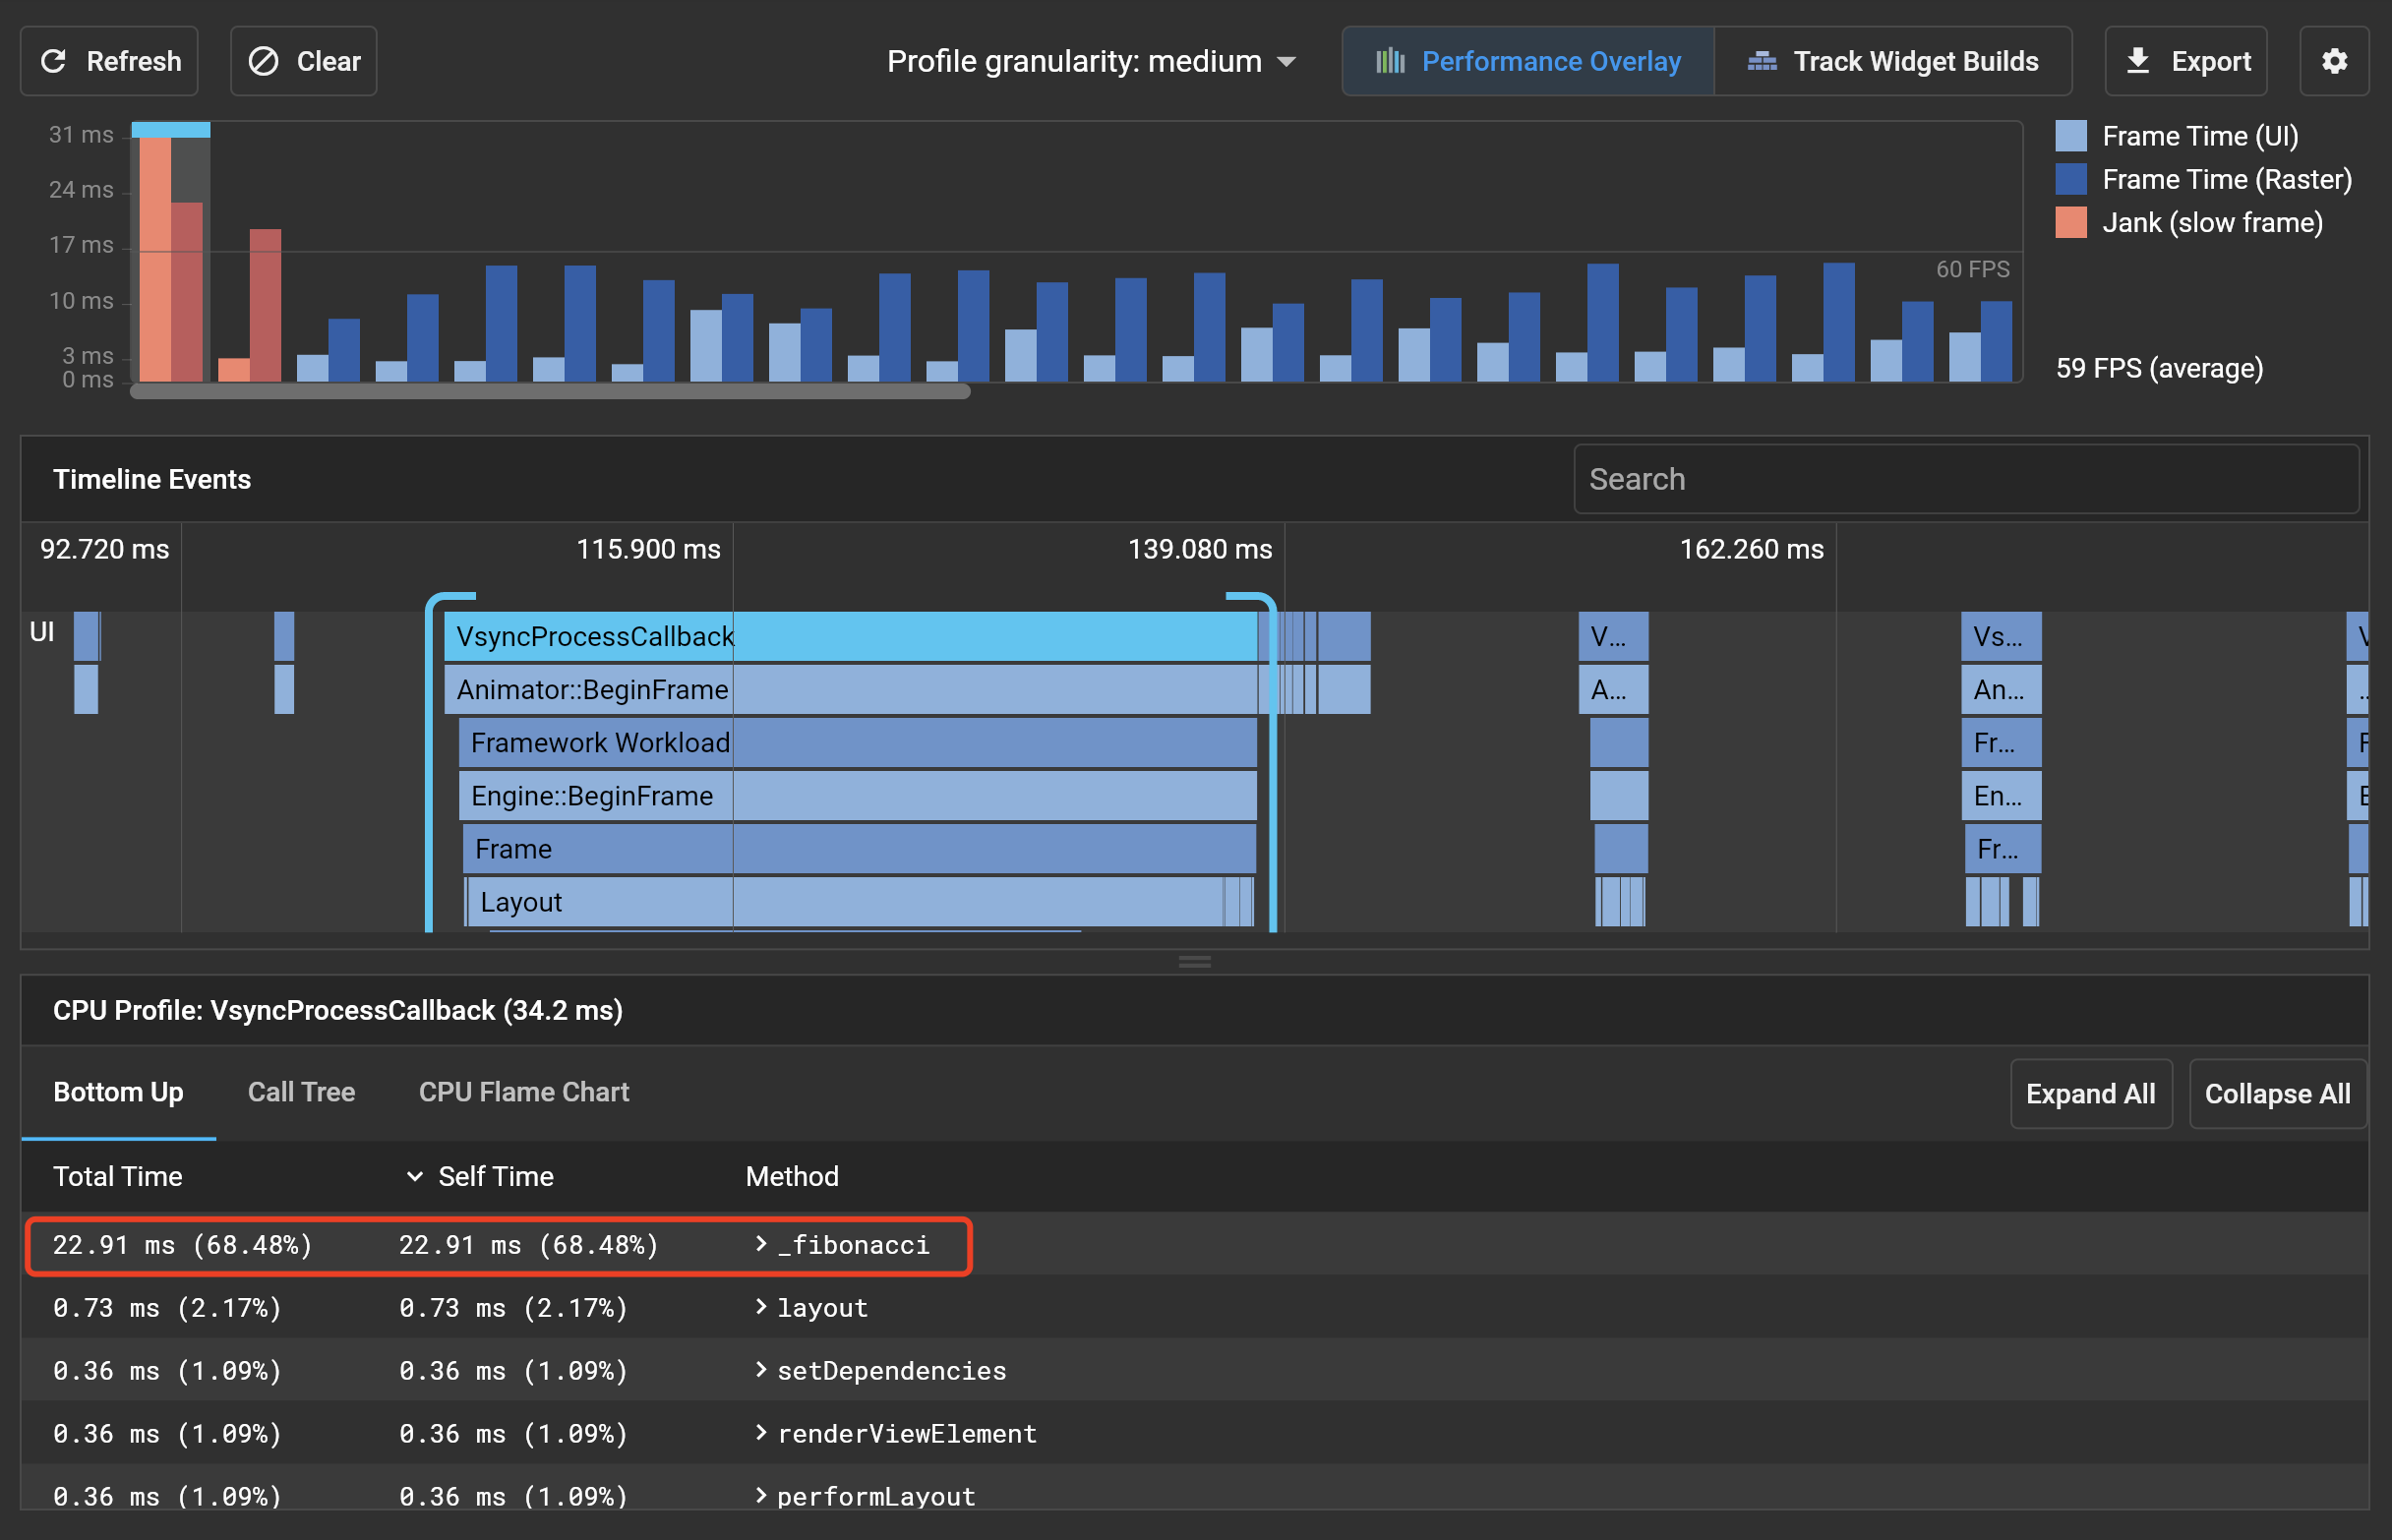The height and width of the screenshot is (1540, 2392).
Task: Click the Clear circle-slash icon
Action: pos(263,61)
